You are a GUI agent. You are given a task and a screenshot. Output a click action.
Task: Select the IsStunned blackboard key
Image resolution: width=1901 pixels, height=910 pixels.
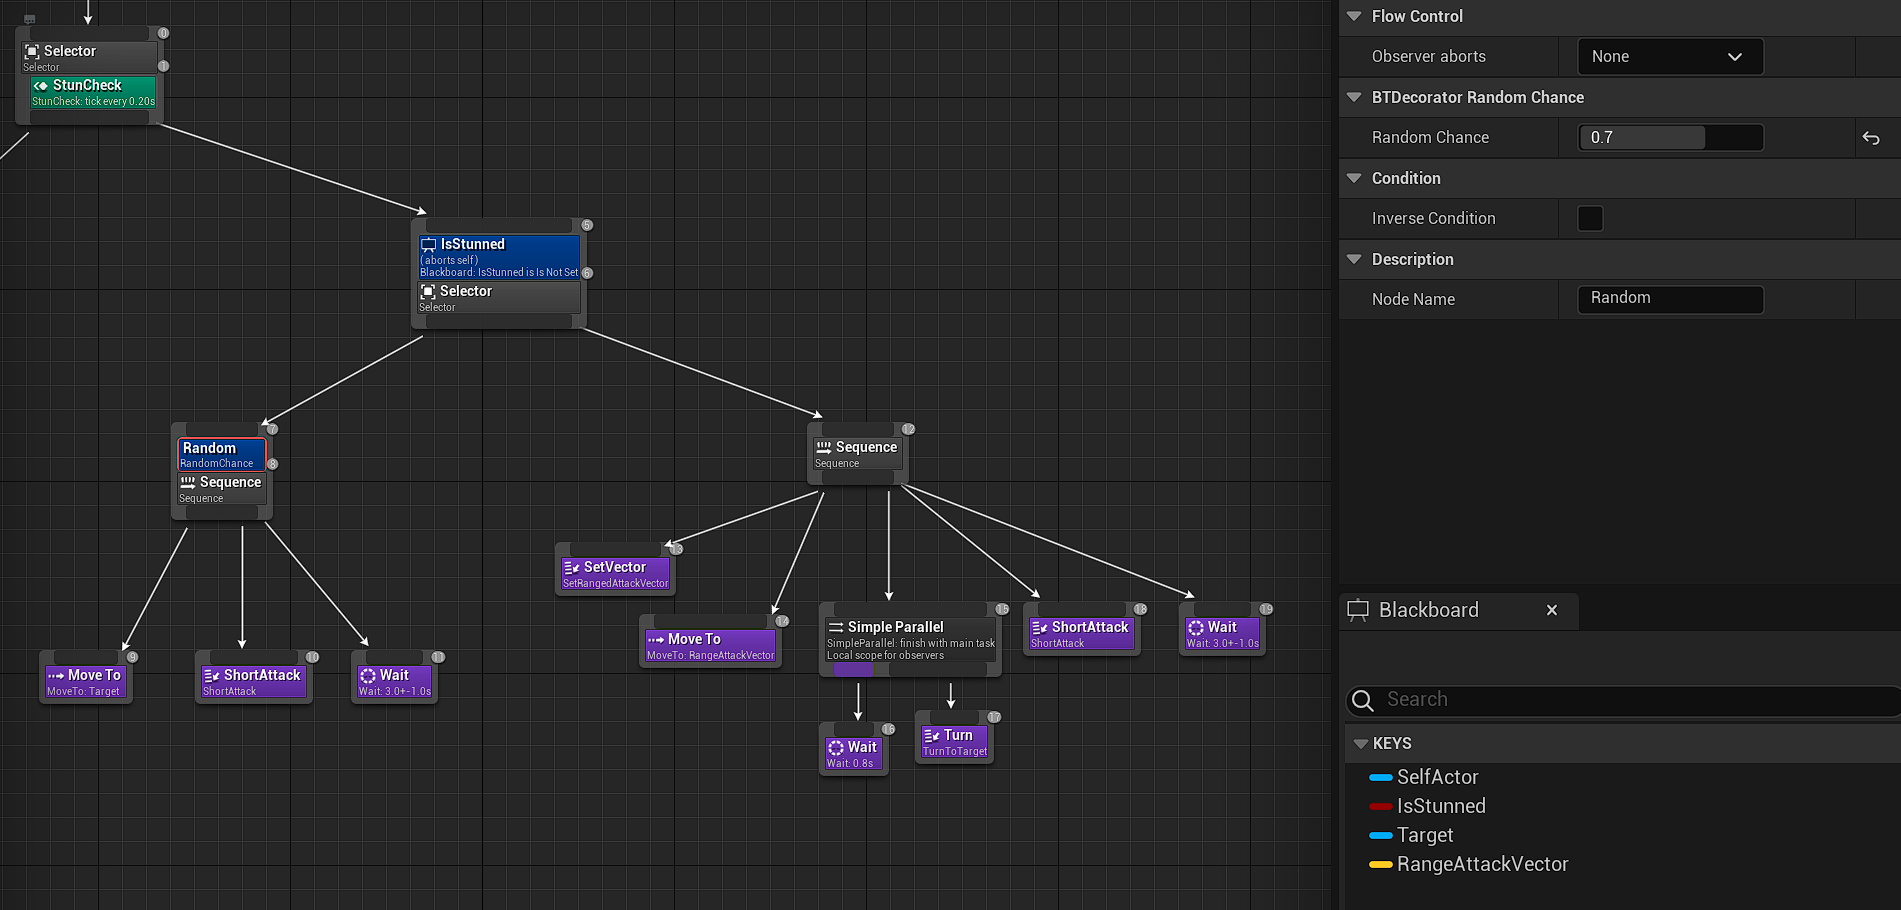[1441, 806]
